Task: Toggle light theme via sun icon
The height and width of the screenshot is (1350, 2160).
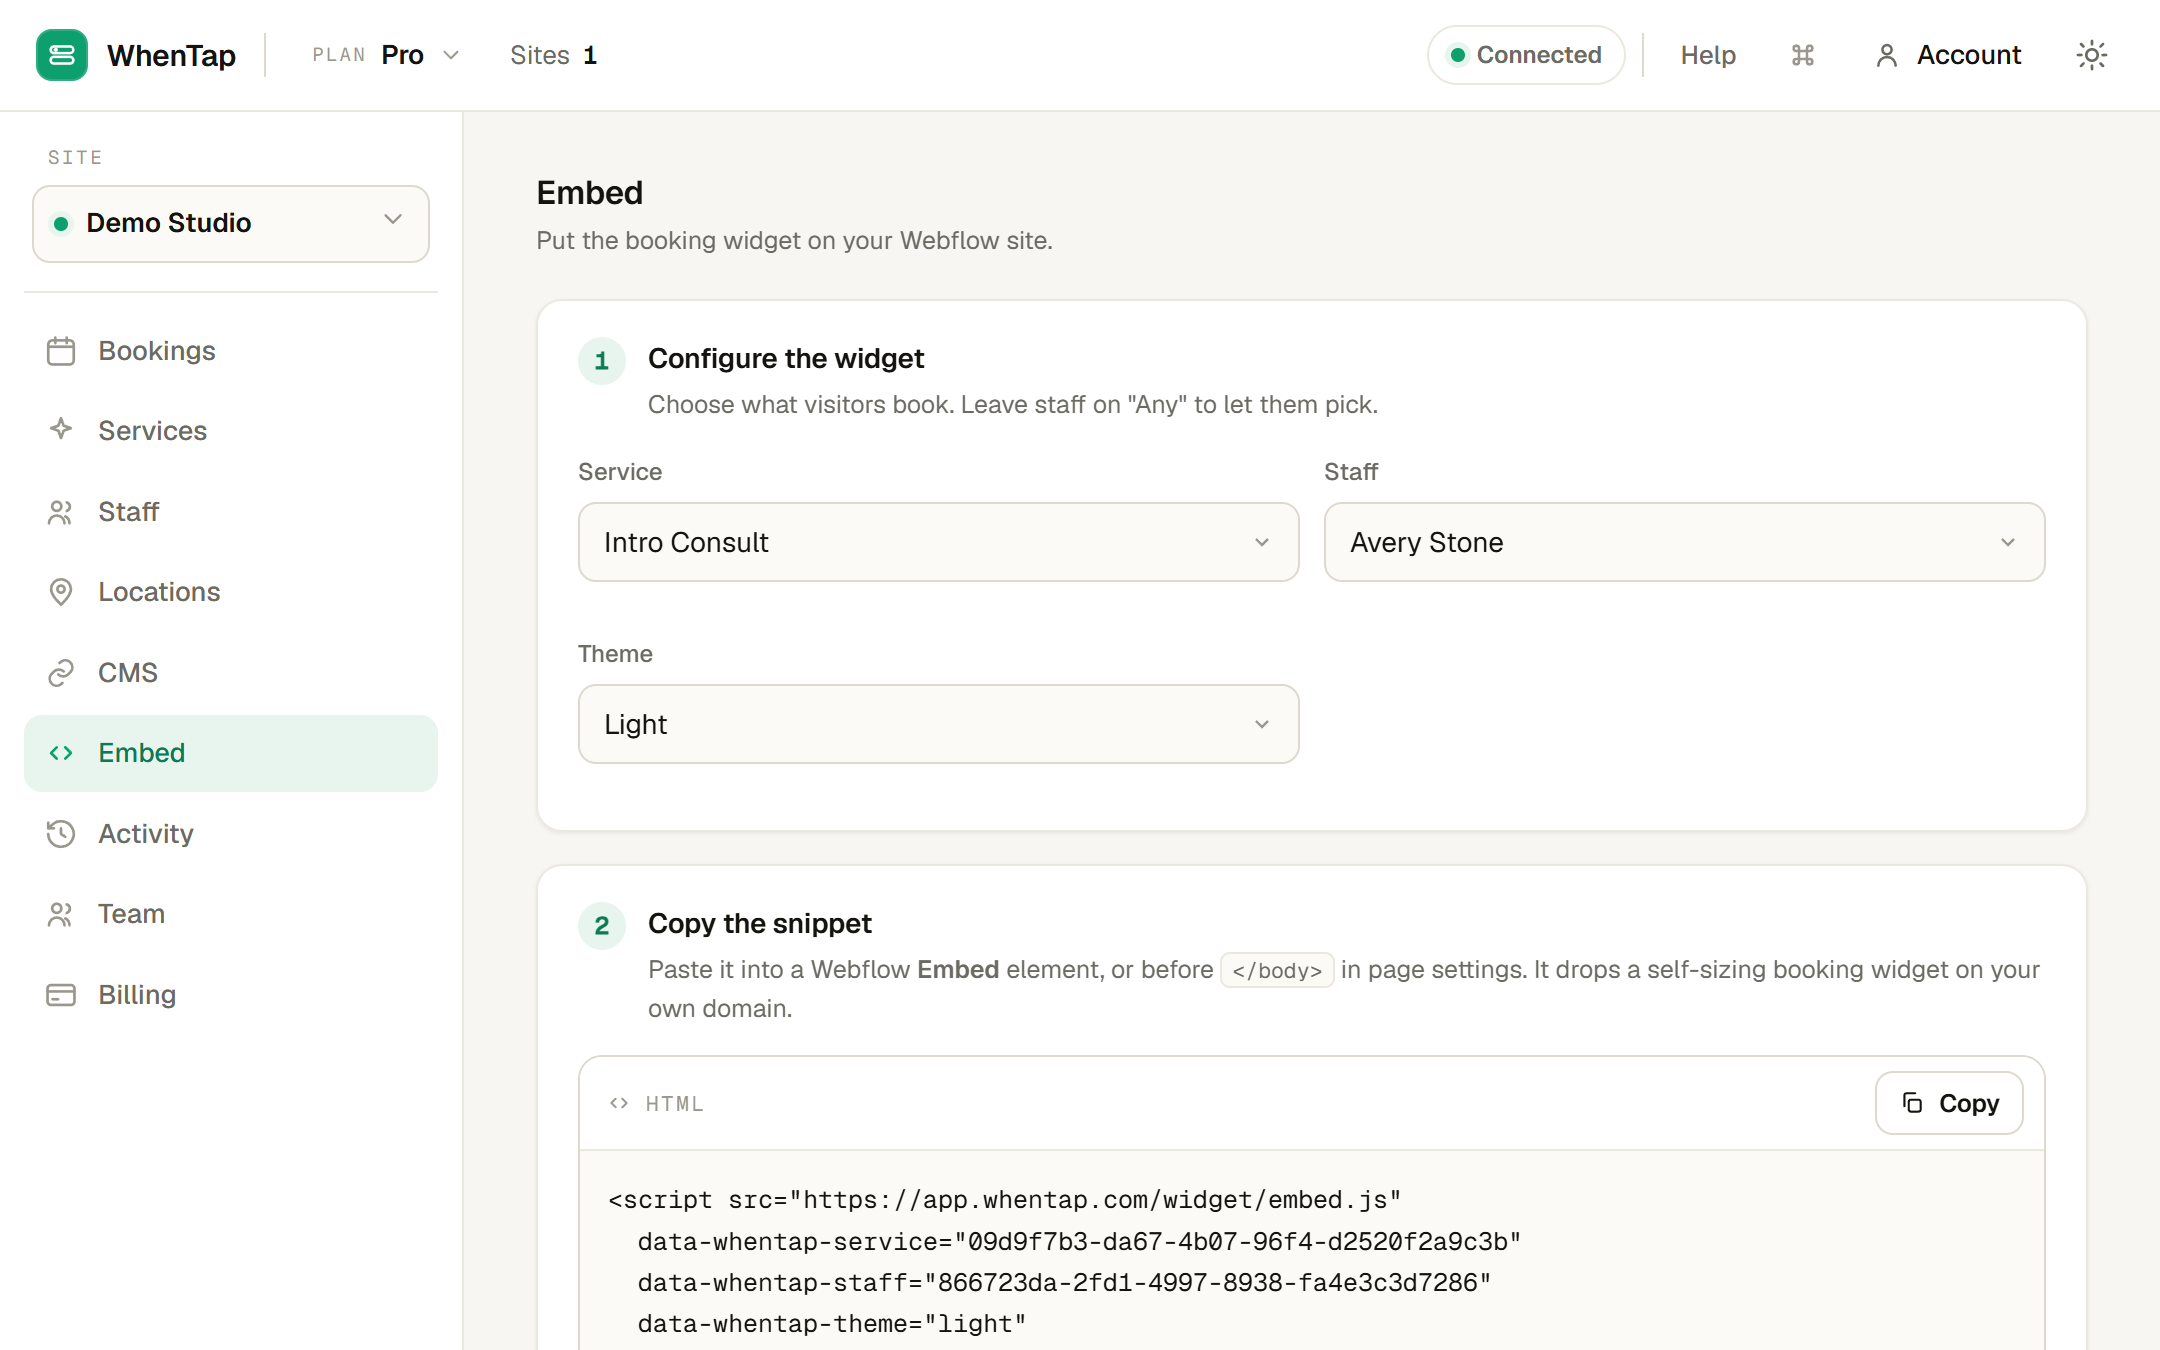Action: [x=2091, y=55]
